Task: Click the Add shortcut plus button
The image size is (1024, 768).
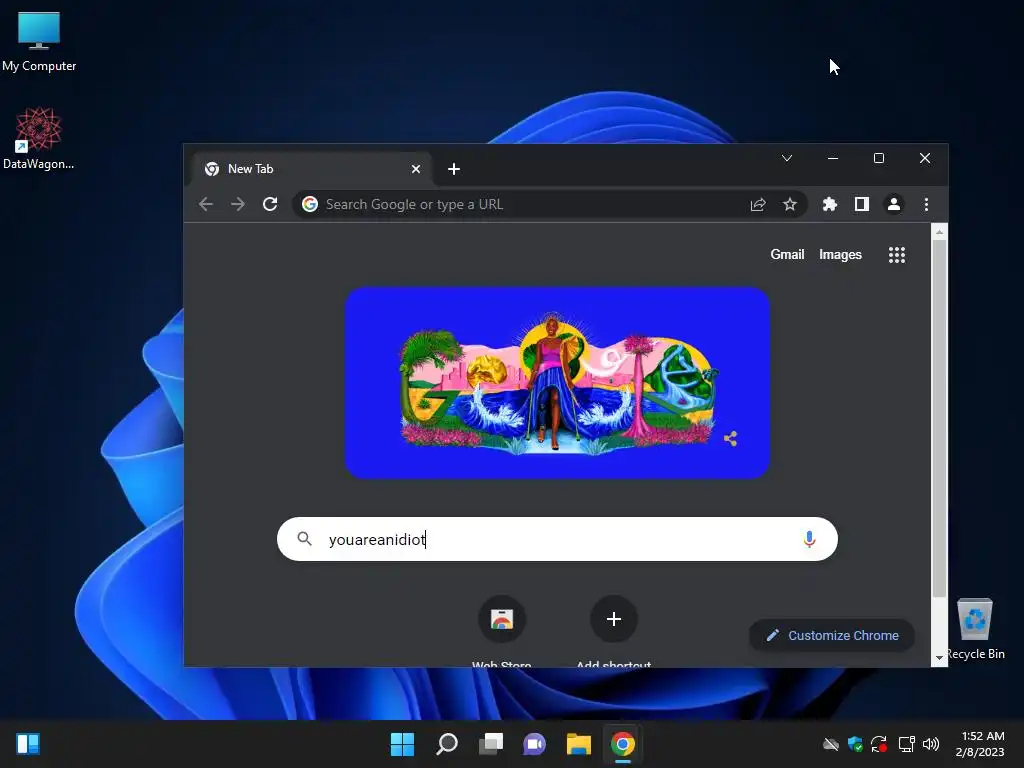Action: (613, 619)
